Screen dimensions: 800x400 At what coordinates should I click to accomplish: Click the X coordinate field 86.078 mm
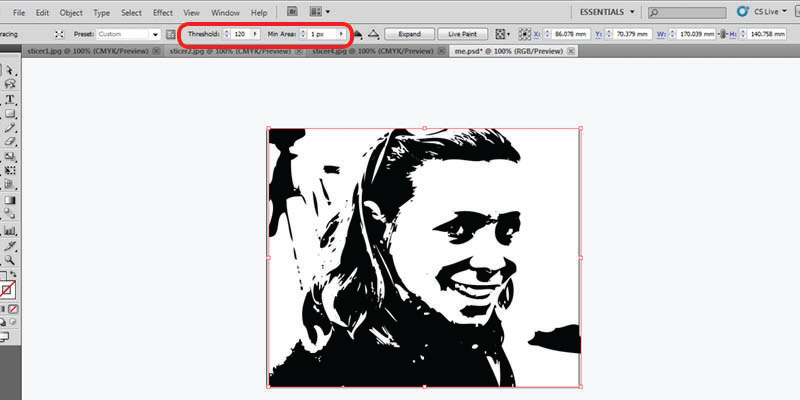point(570,34)
